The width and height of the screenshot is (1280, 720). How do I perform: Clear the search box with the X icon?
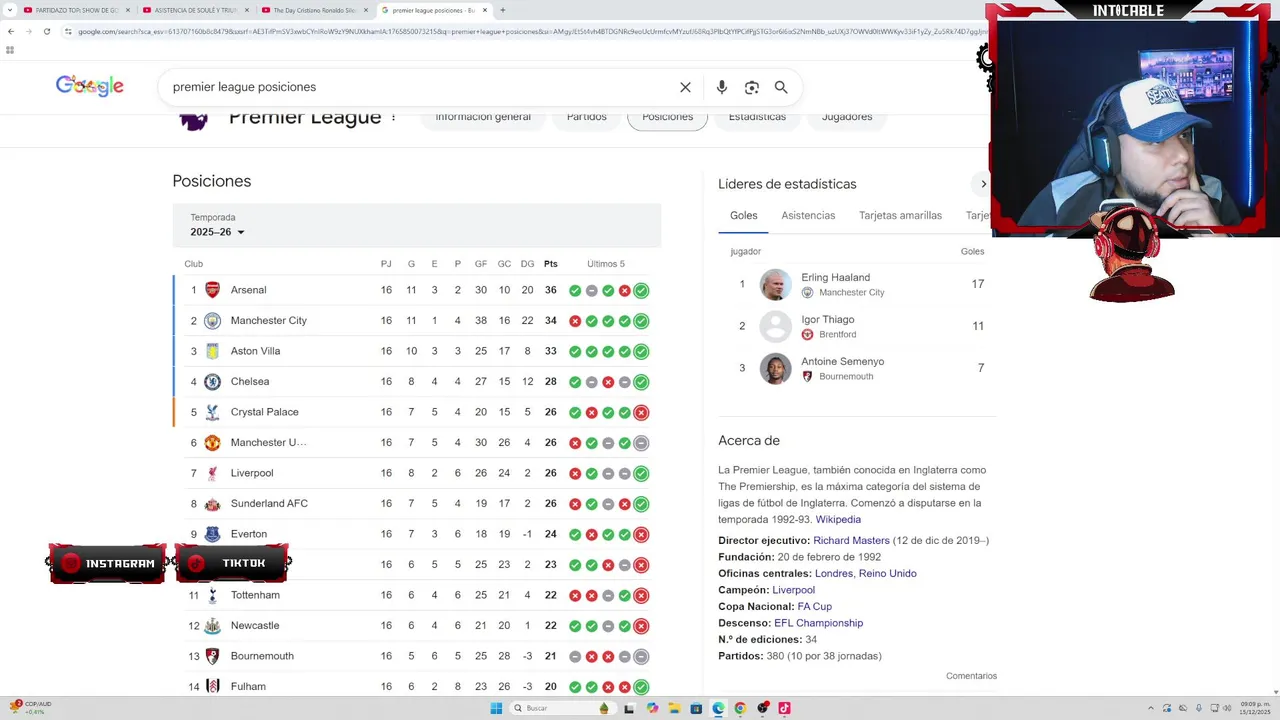point(685,87)
